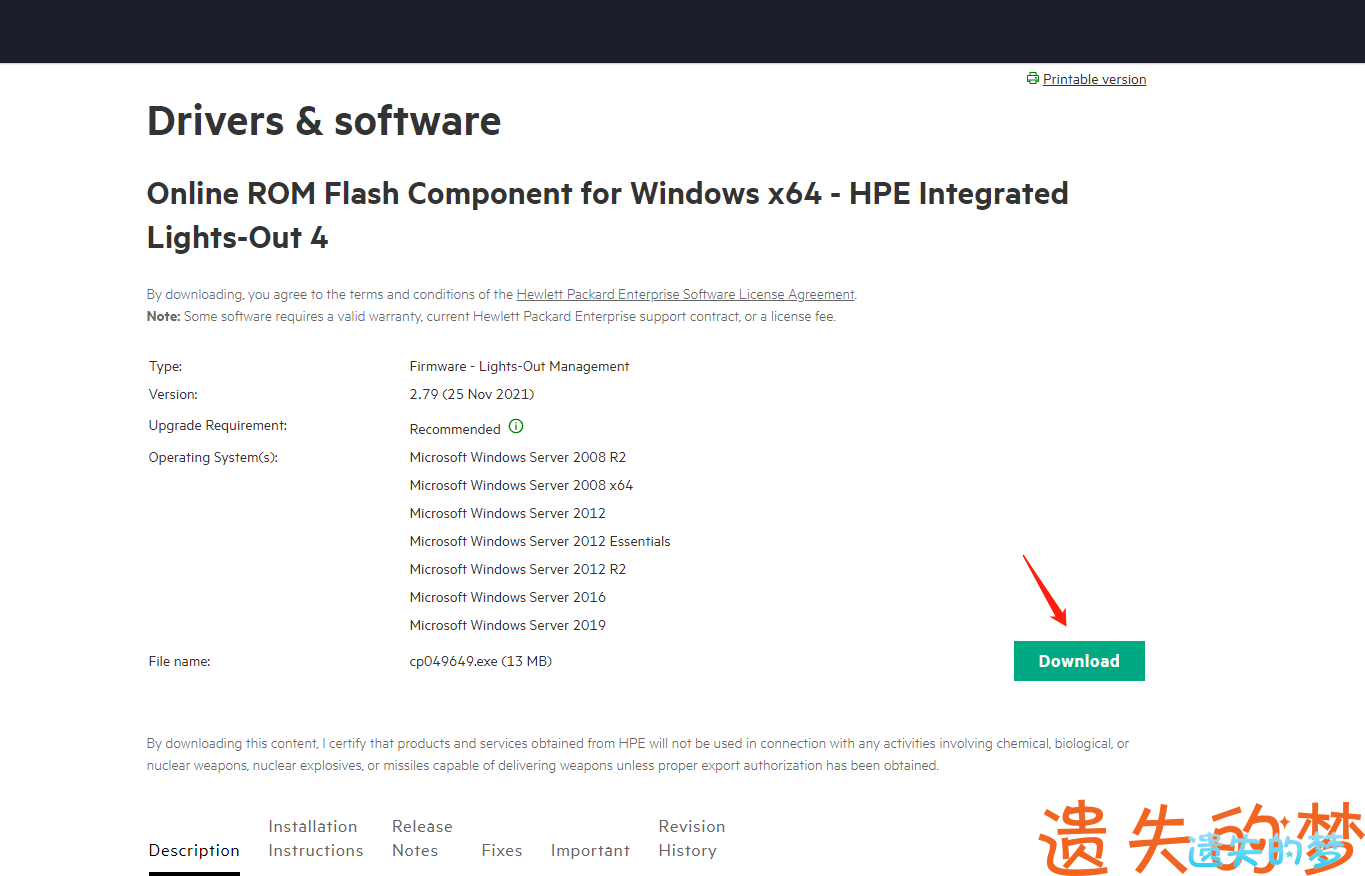Open the Revision History tab
1365x876 pixels.
click(692, 838)
